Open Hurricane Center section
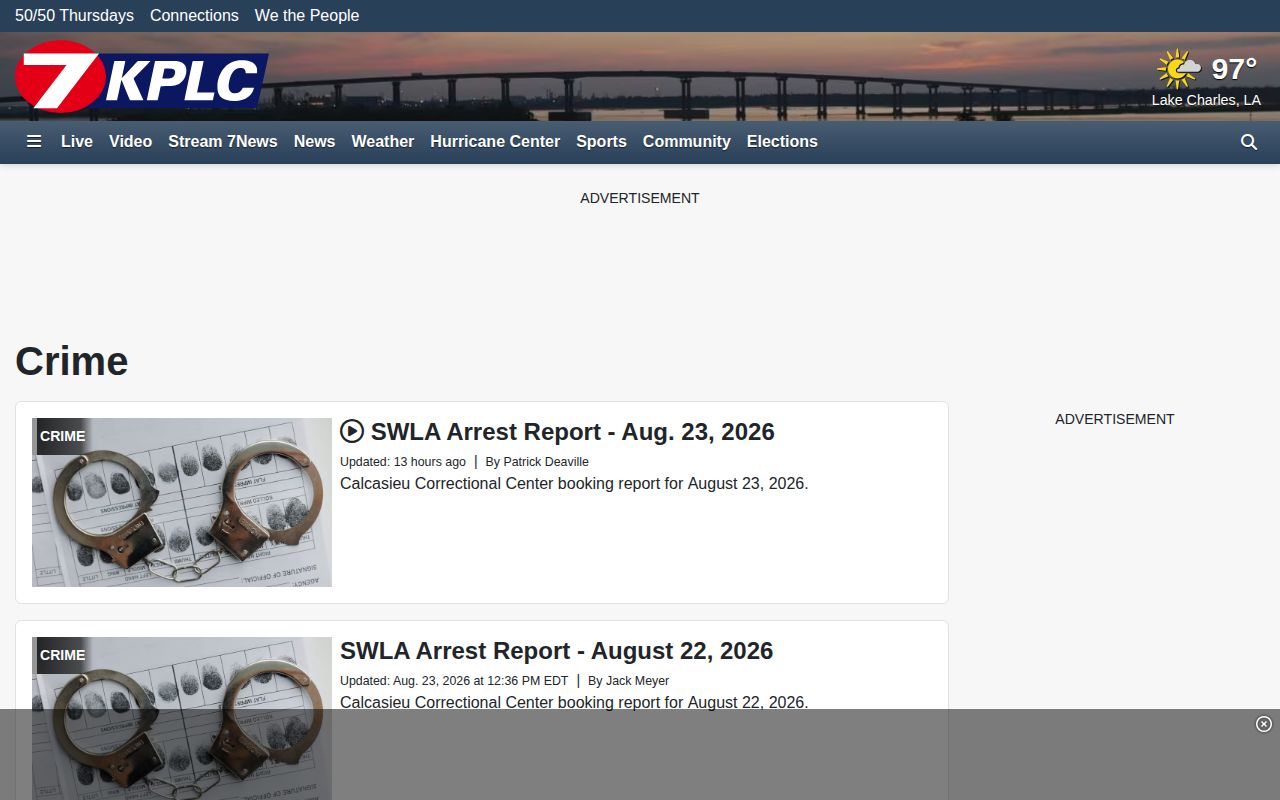The width and height of the screenshot is (1280, 800). [x=495, y=142]
